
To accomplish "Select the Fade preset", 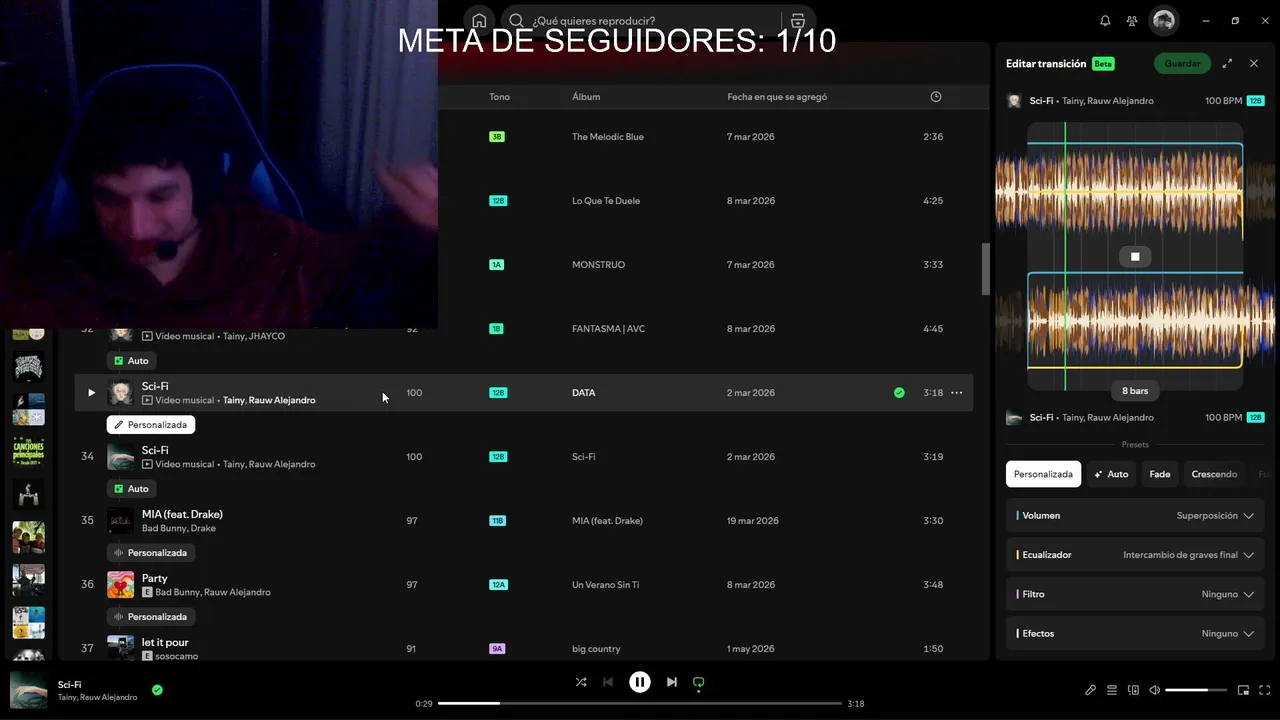I will coord(1160,474).
